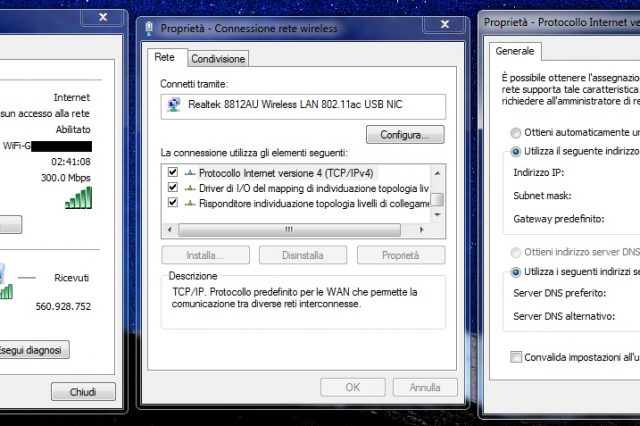Click the Server DNS preferito: label
Viewport: 640px width, 426px height.
[x=560, y=293]
